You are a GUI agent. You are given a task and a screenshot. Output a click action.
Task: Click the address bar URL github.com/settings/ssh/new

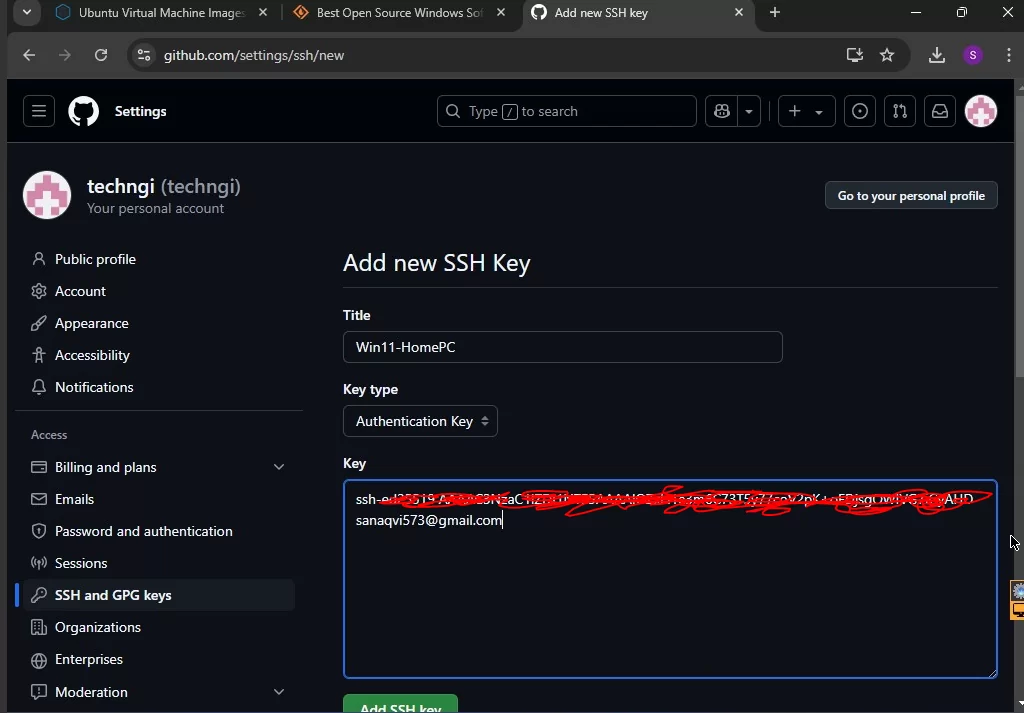pos(253,55)
